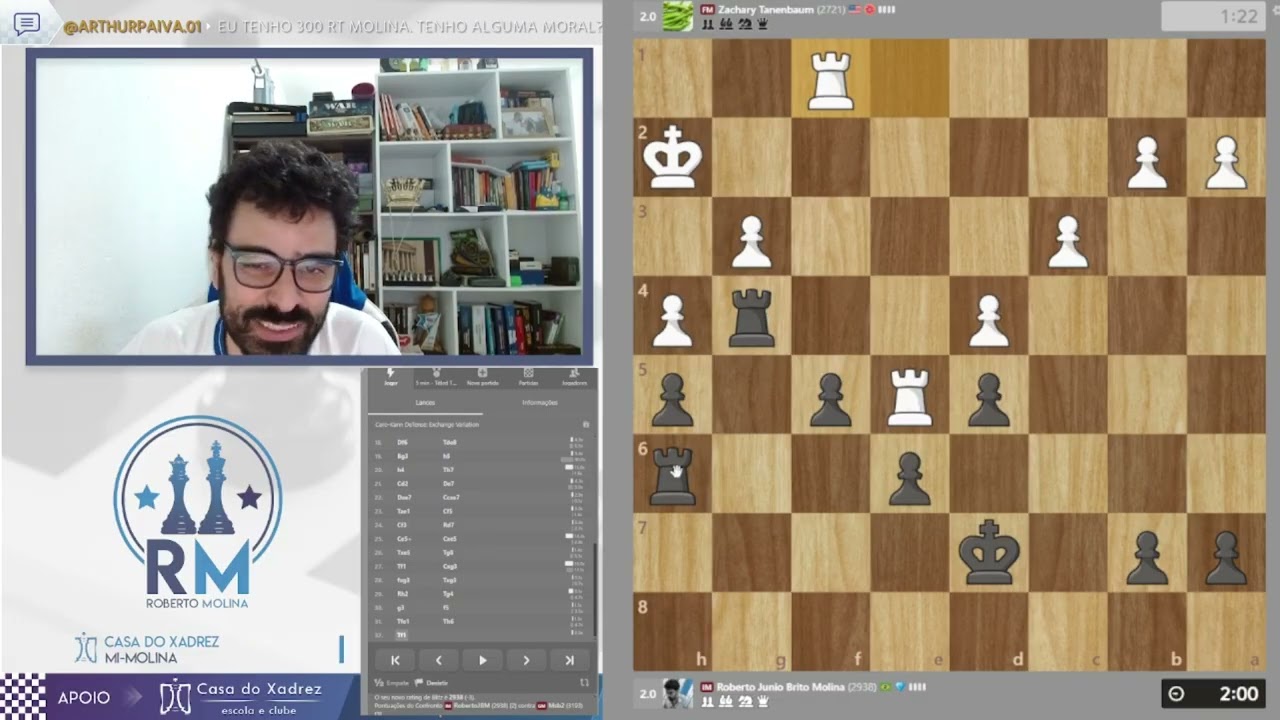Pick the white pawn on b2

(1146, 163)
